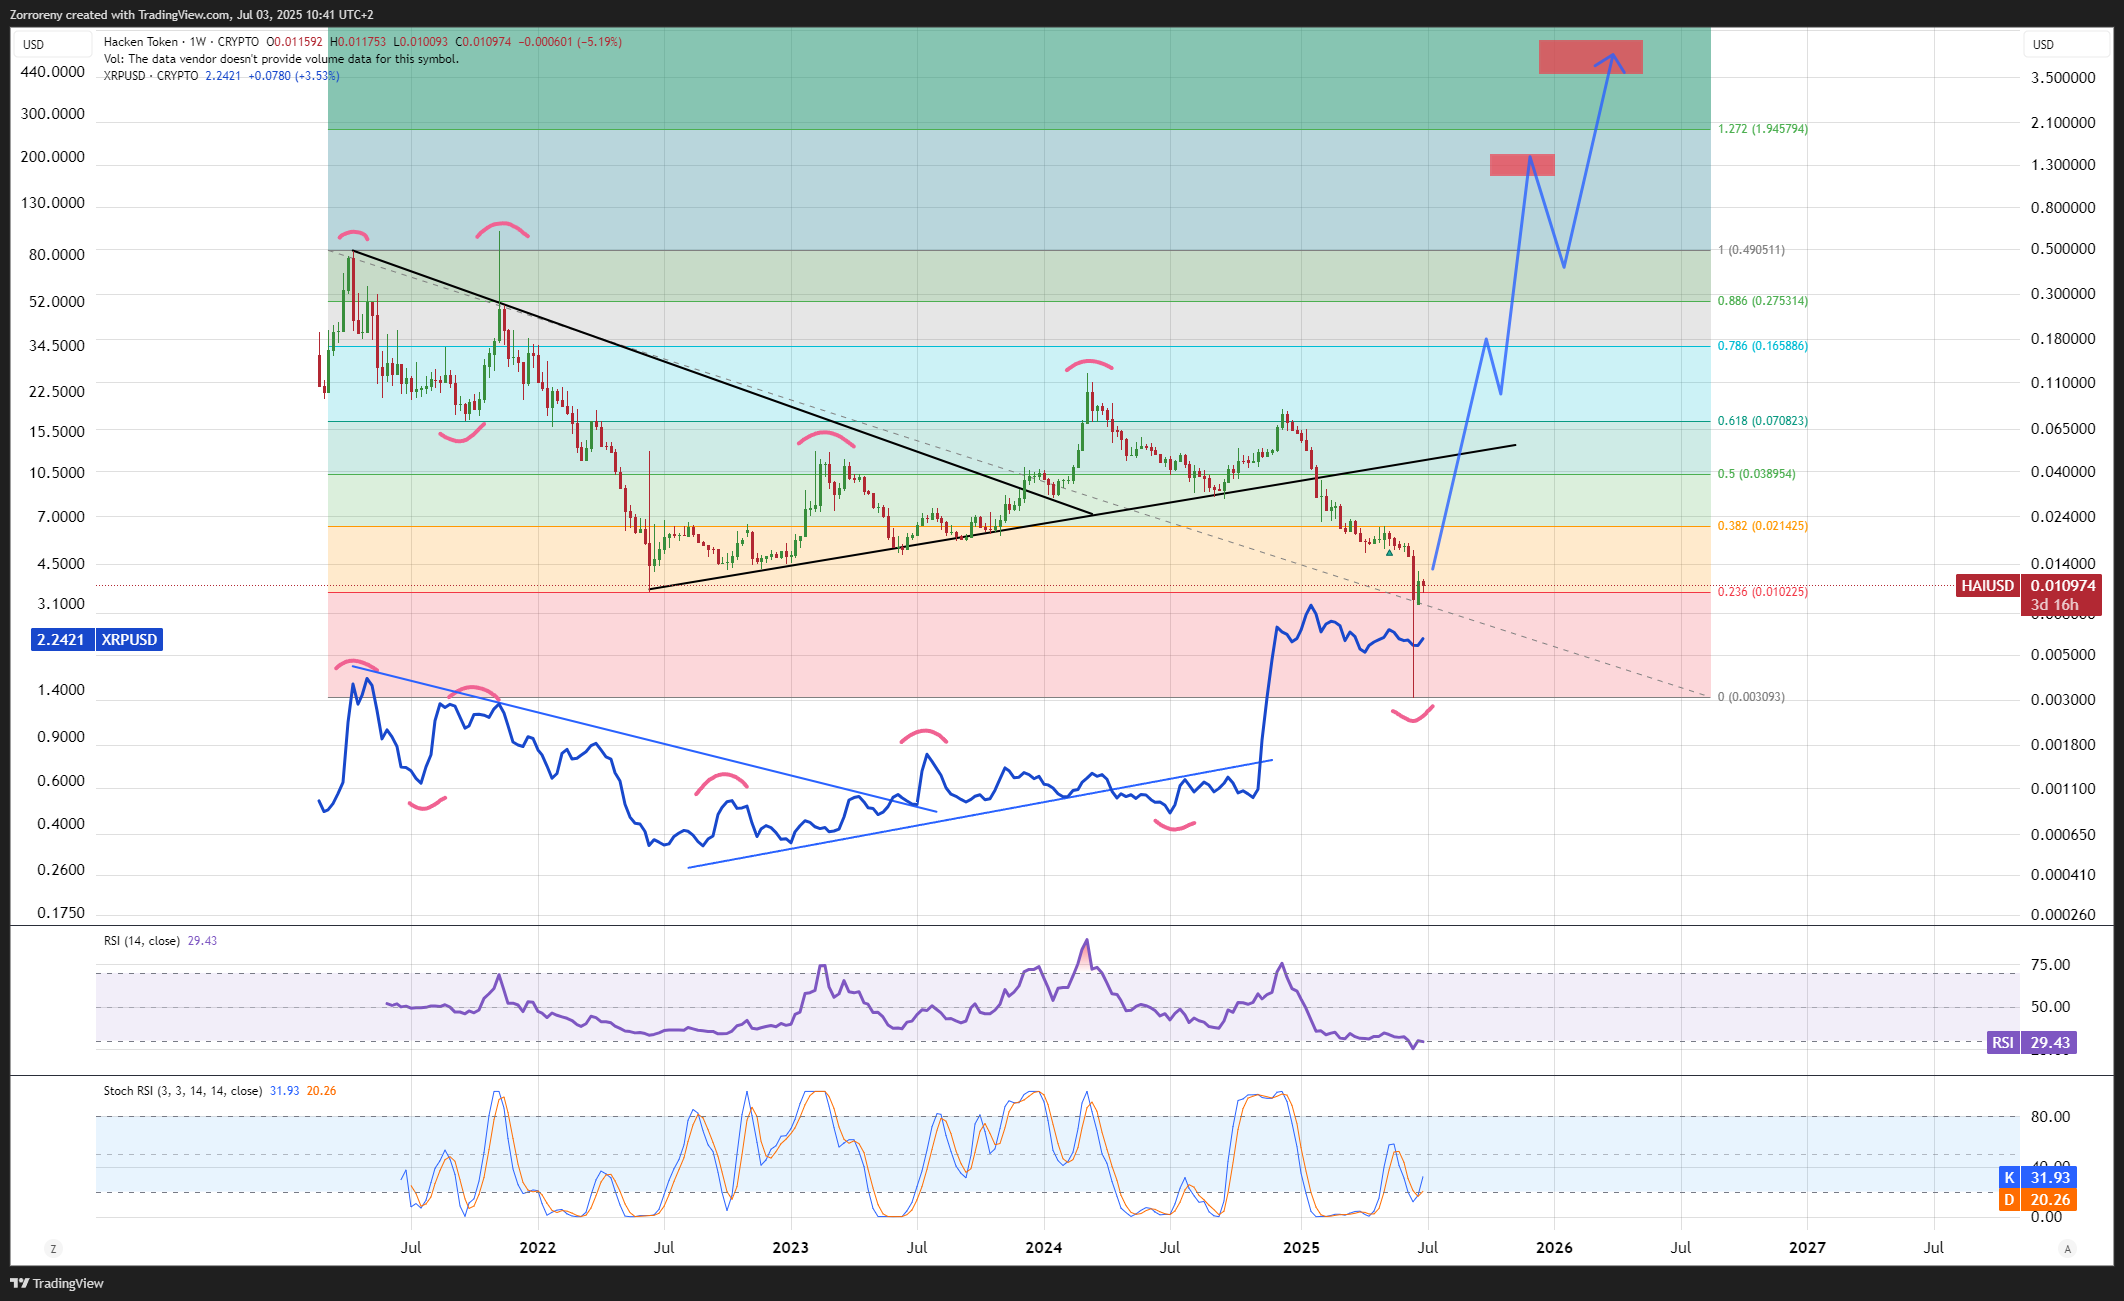The image size is (2124, 1301).
Task: Click the XRPUSD change +0.0780 (+3.53%)
Action: (294, 76)
